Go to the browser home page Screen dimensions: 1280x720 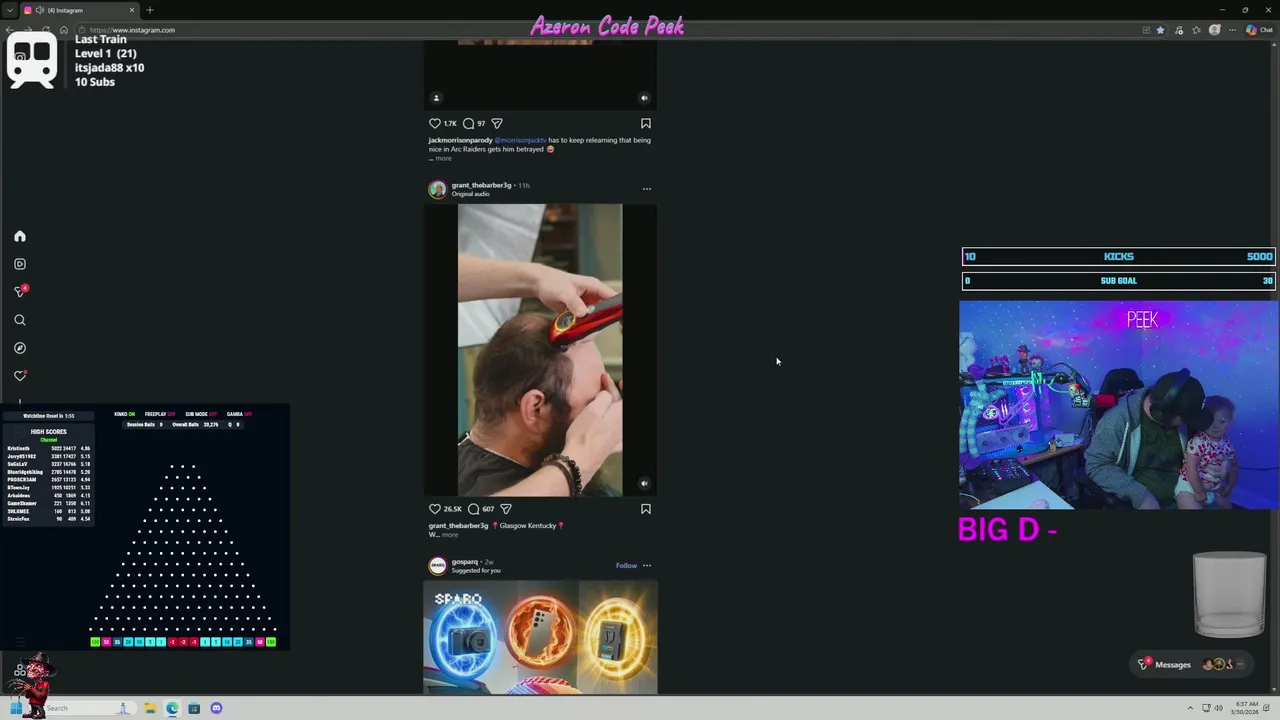[x=64, y=30]
